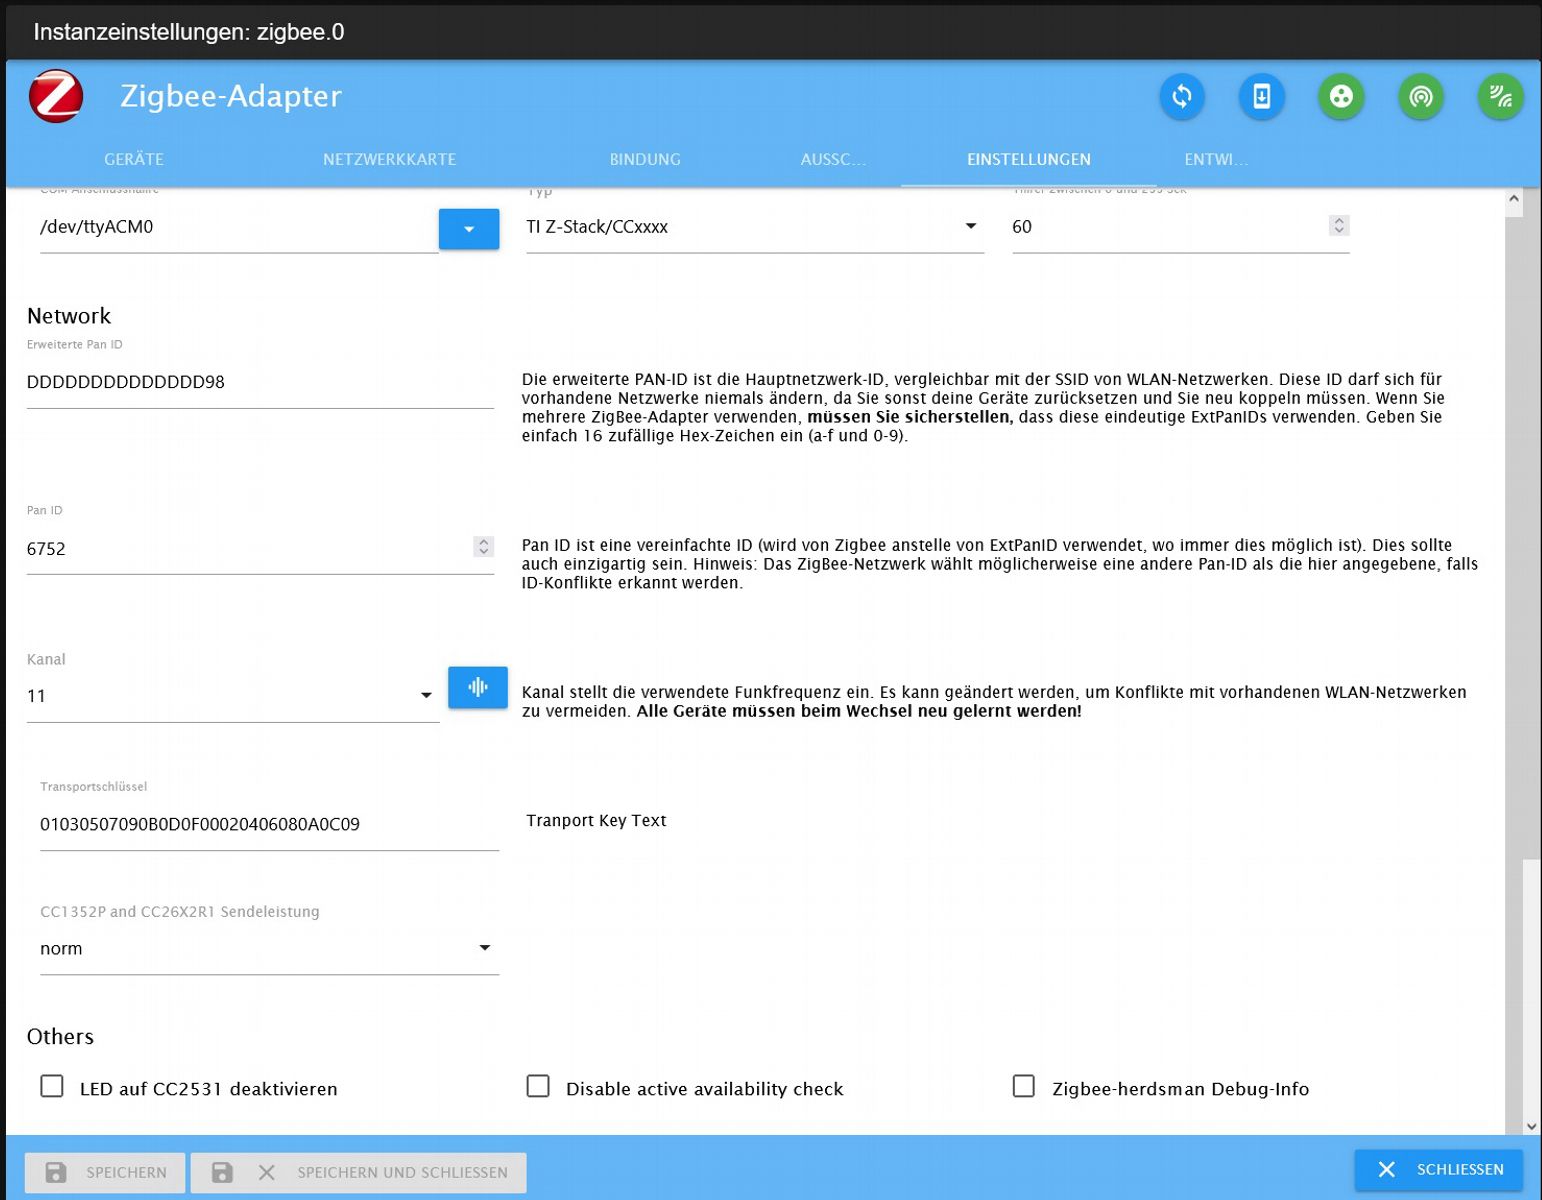Click the Instanzeinstellungen: zigbee.0 title
Image resolution: width=1542 pixels, height=1200 pixels.
click(x=189, y=32)
